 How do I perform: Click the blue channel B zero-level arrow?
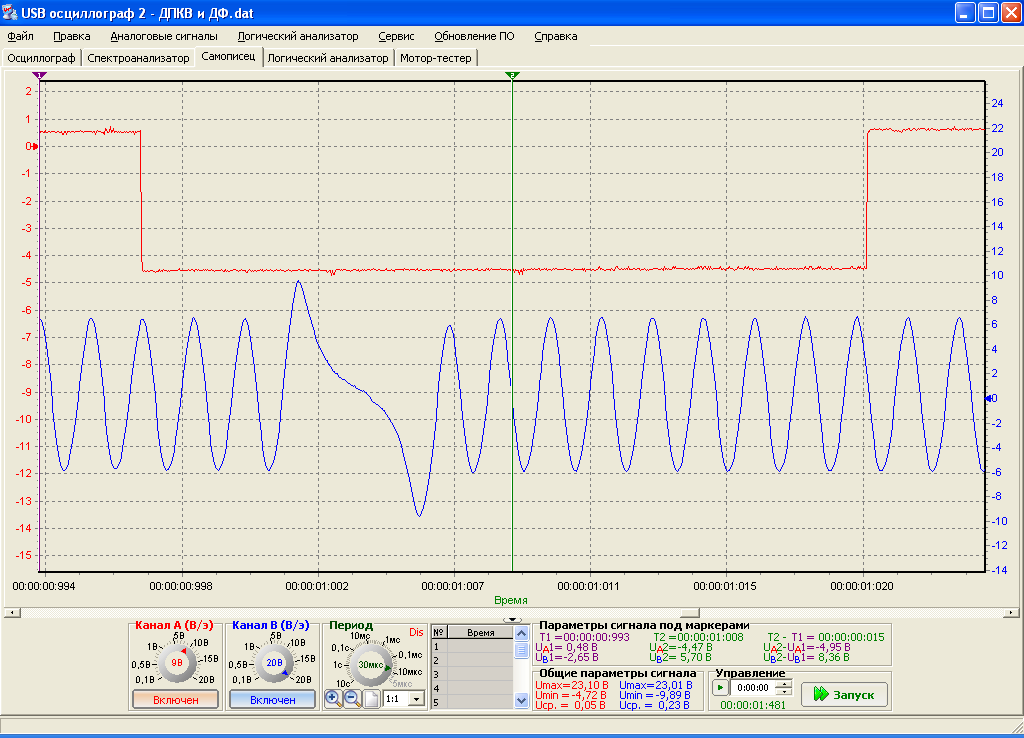[x=989, y=398]
